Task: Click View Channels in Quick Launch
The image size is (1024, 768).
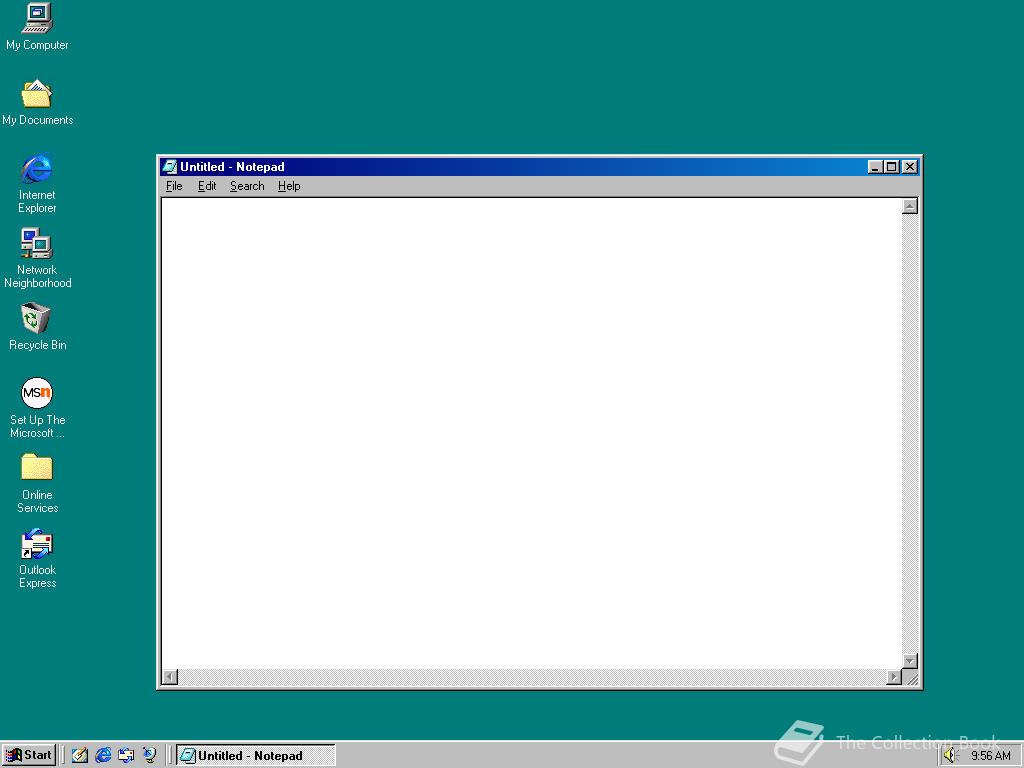Action: pos(150,756)
